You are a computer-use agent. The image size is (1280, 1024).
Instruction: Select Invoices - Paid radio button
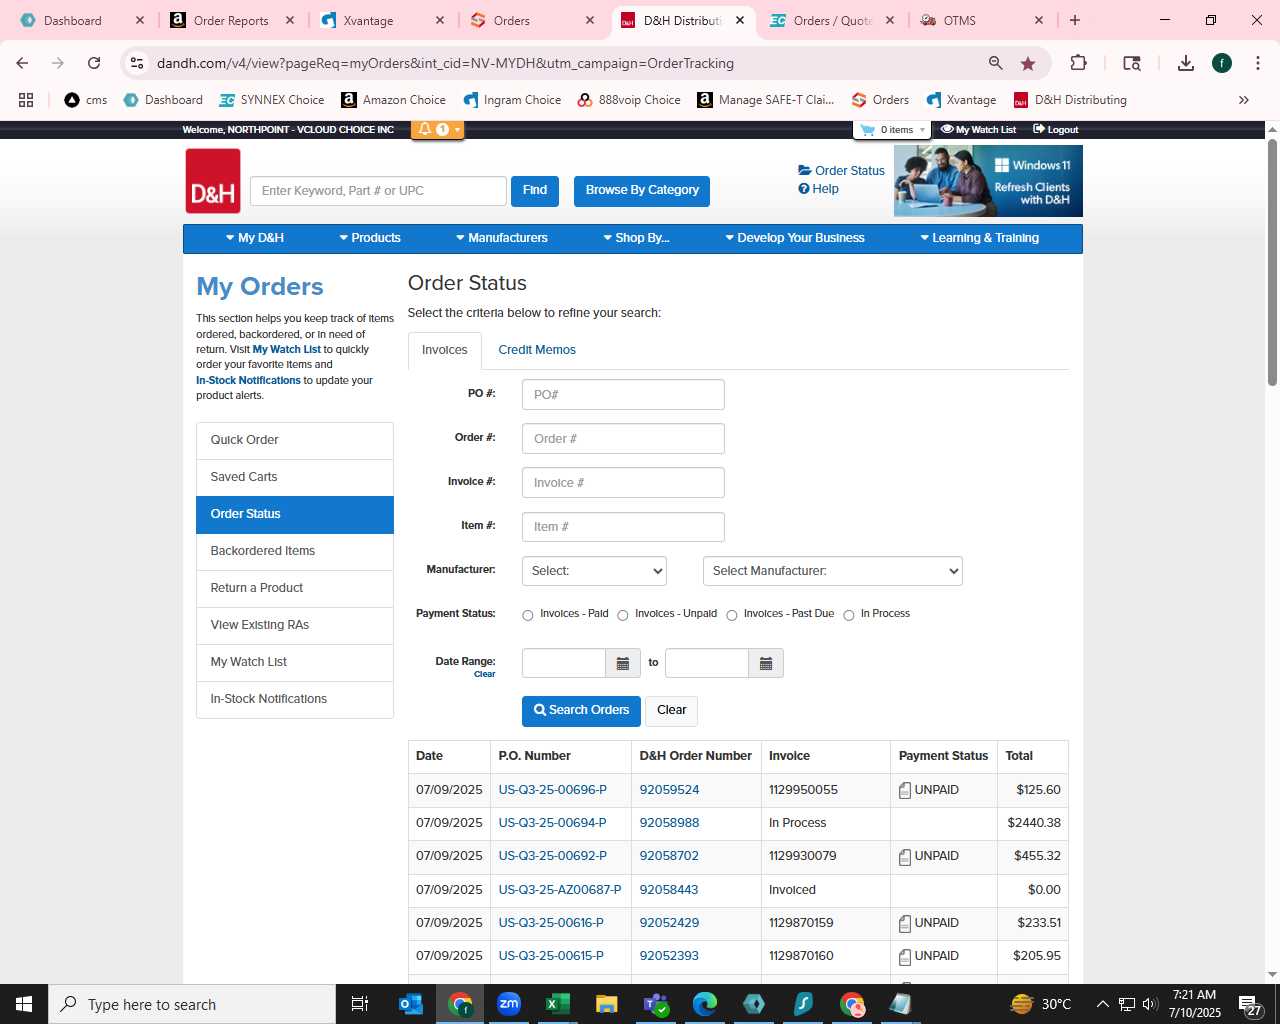point(528,615)
